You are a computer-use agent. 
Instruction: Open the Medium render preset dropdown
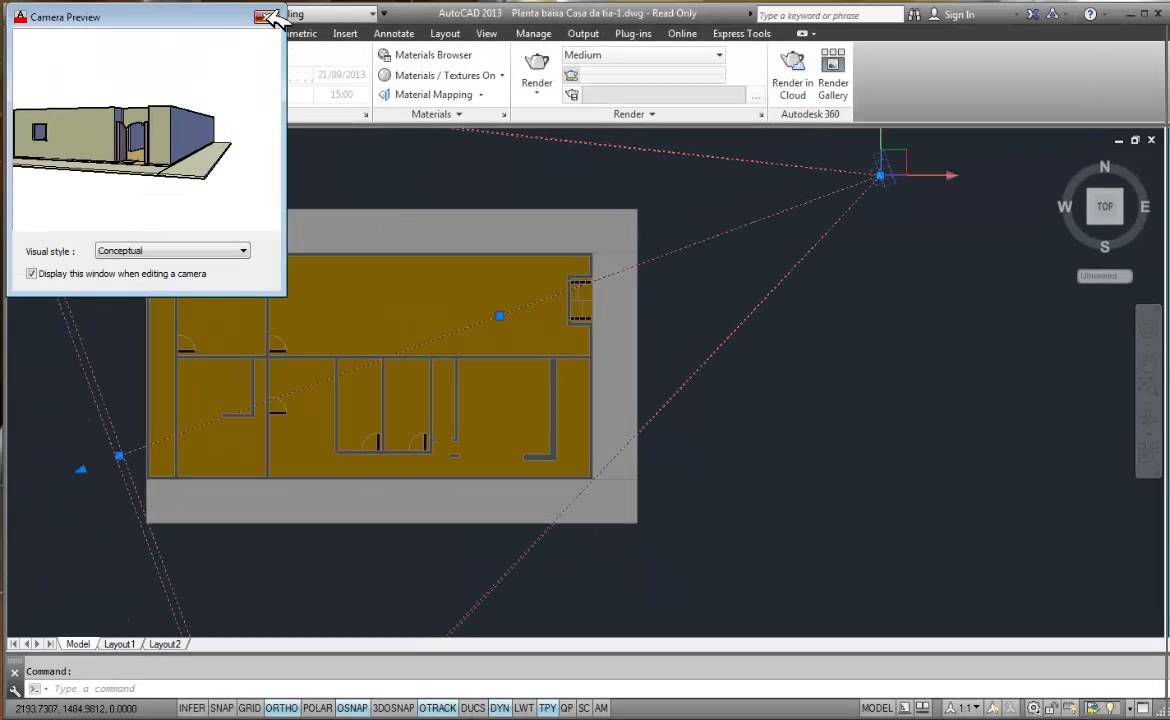[643, 54]
